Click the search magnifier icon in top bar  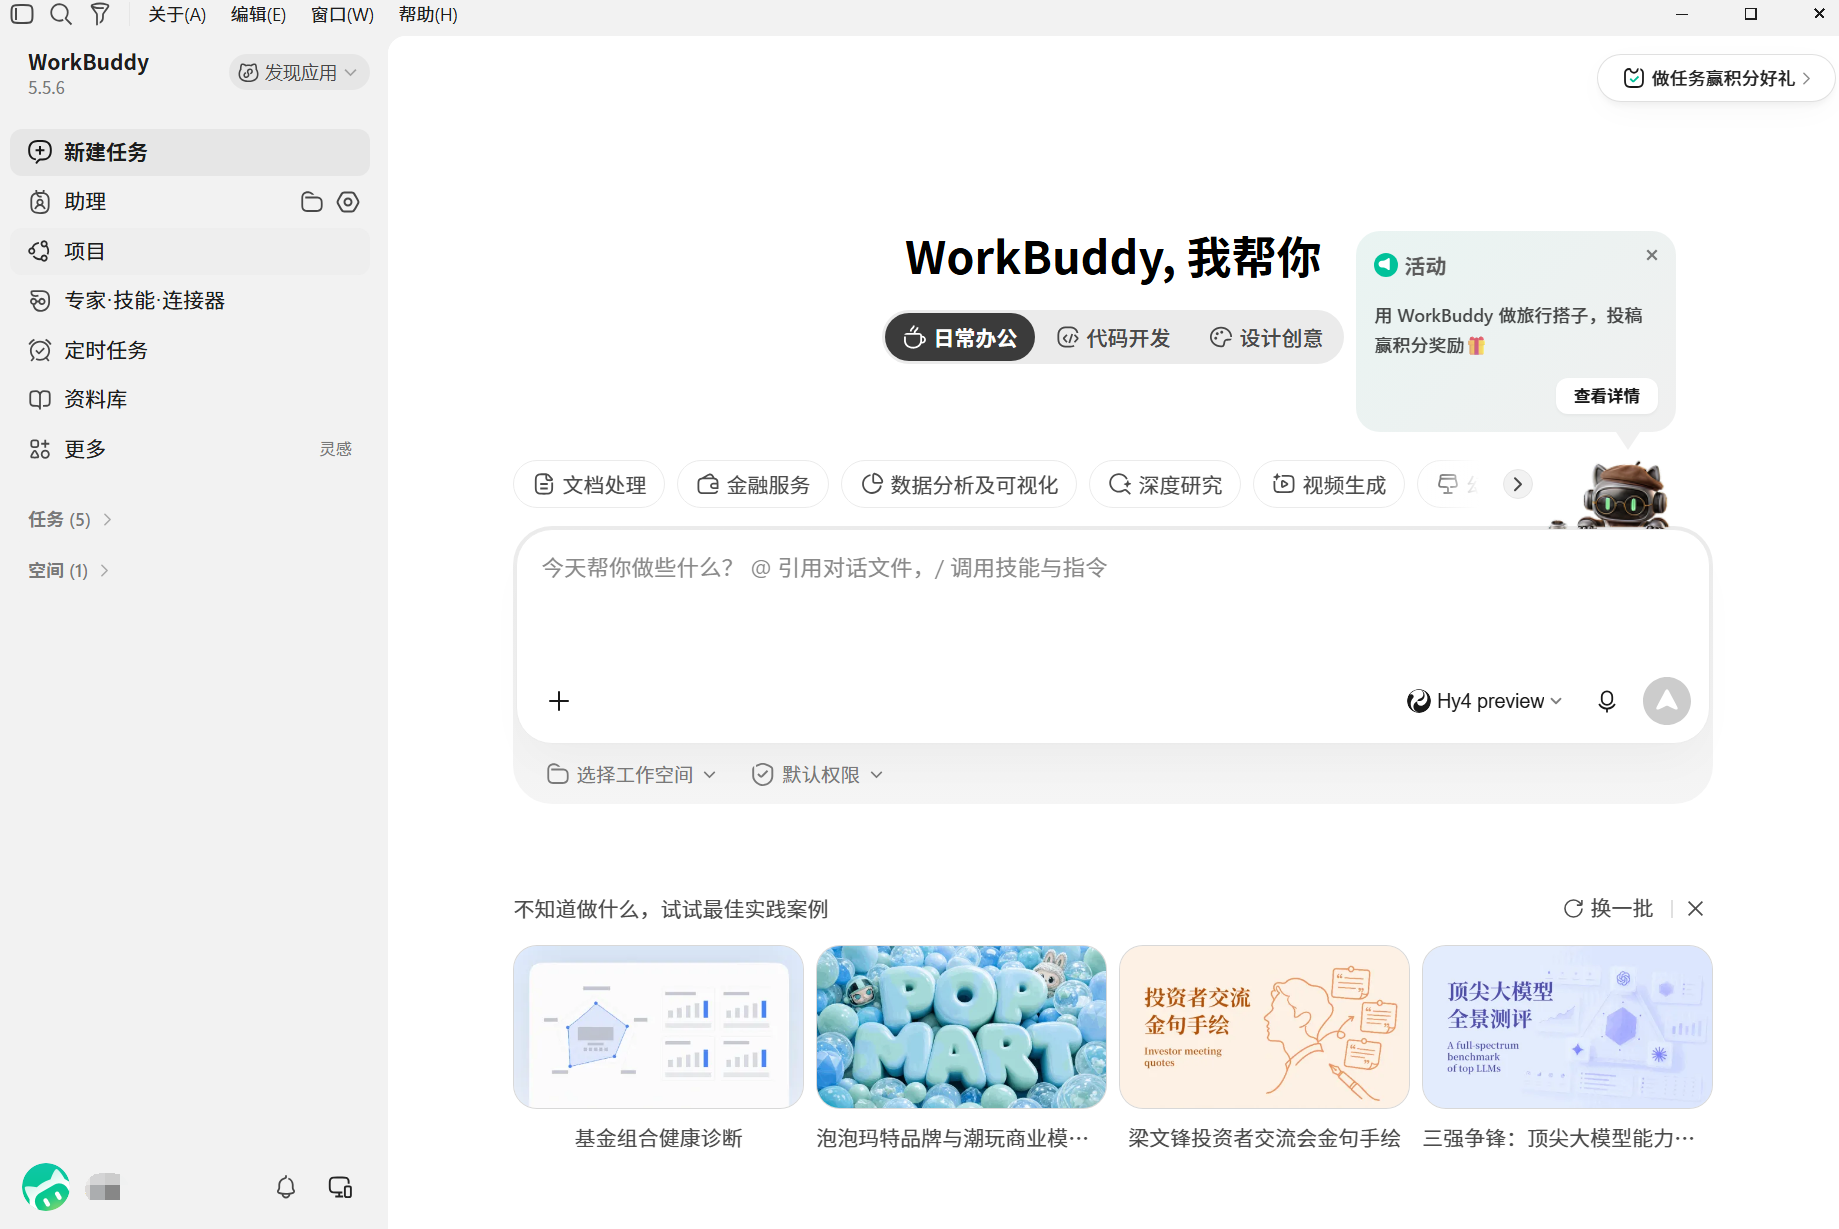point(61,14)
